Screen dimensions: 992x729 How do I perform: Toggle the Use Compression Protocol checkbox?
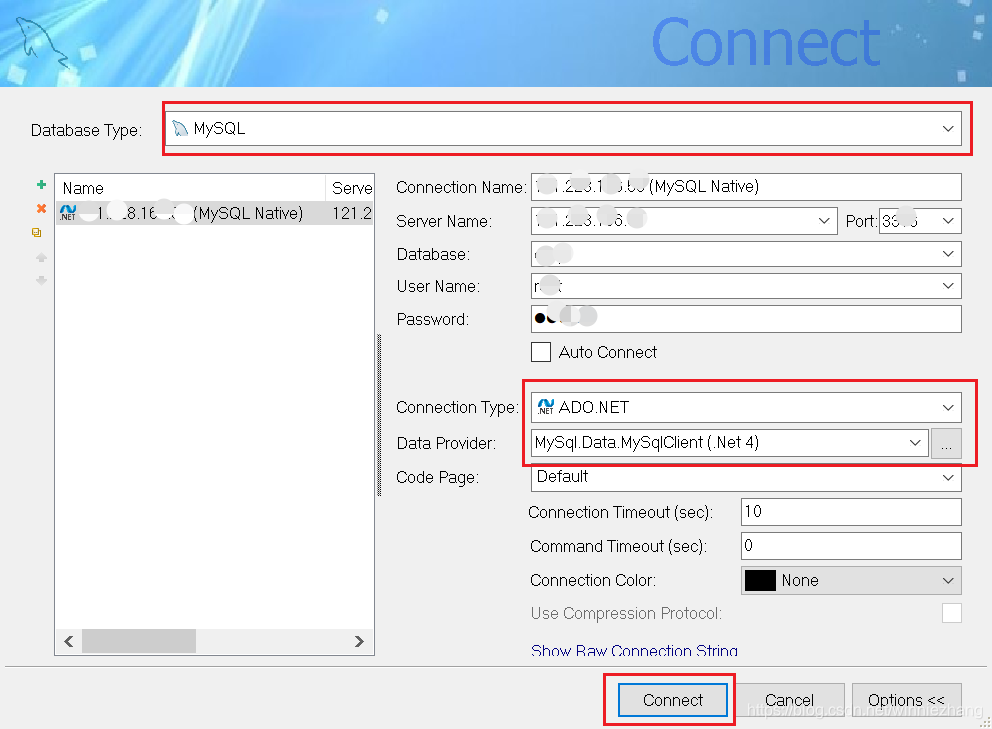click(952, 613)
